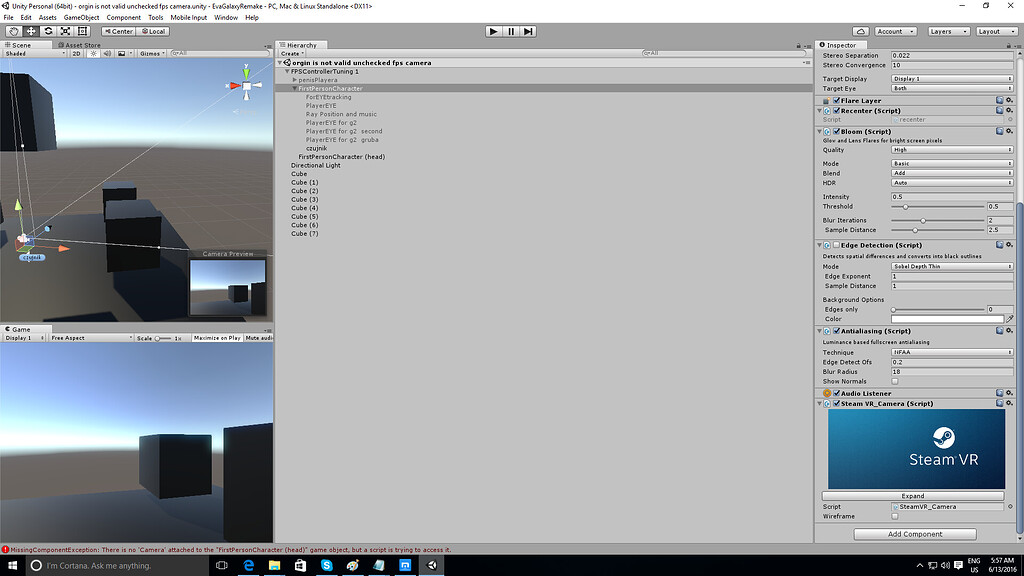This screenshot has width=1024, height=576.
Task: Open the gear menu on Bloom (Script)
Action: pyautogui.click(x=1010, y=131)
